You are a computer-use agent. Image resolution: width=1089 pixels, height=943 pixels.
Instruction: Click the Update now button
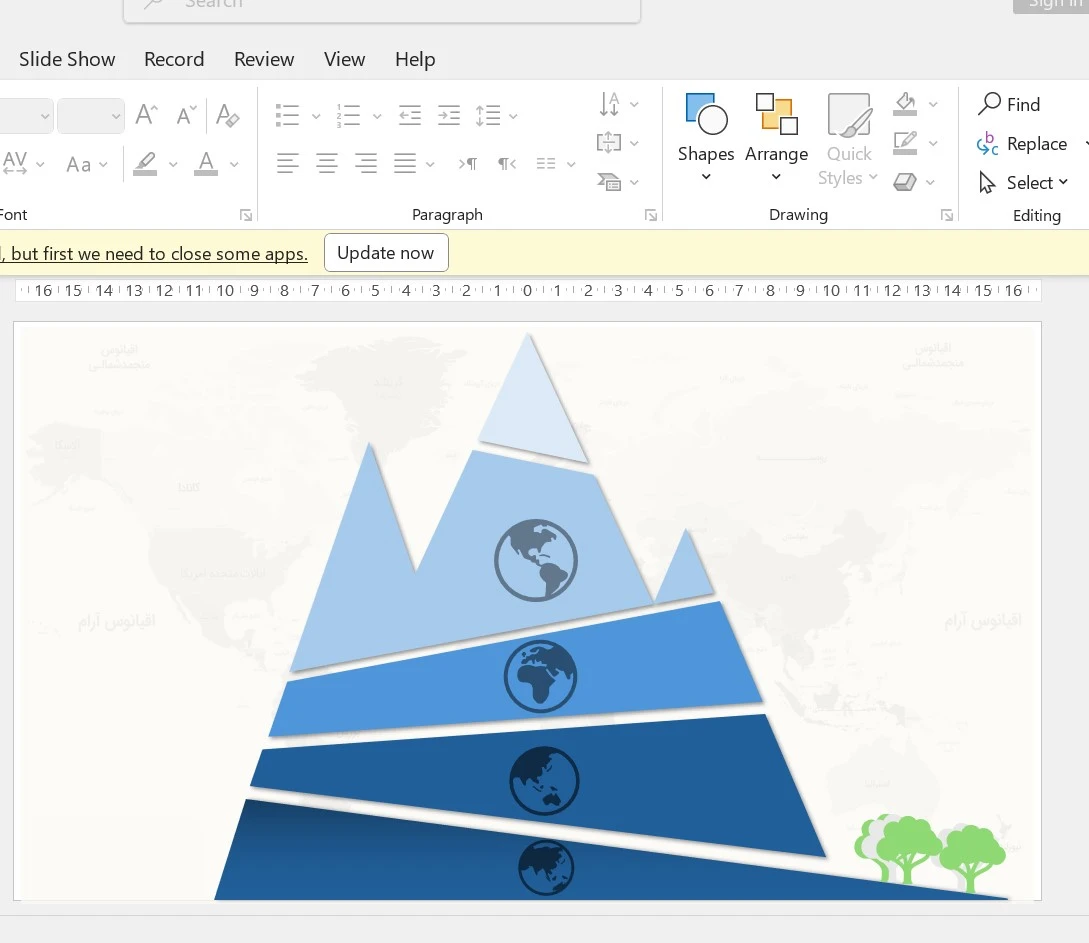pos(386,253)
